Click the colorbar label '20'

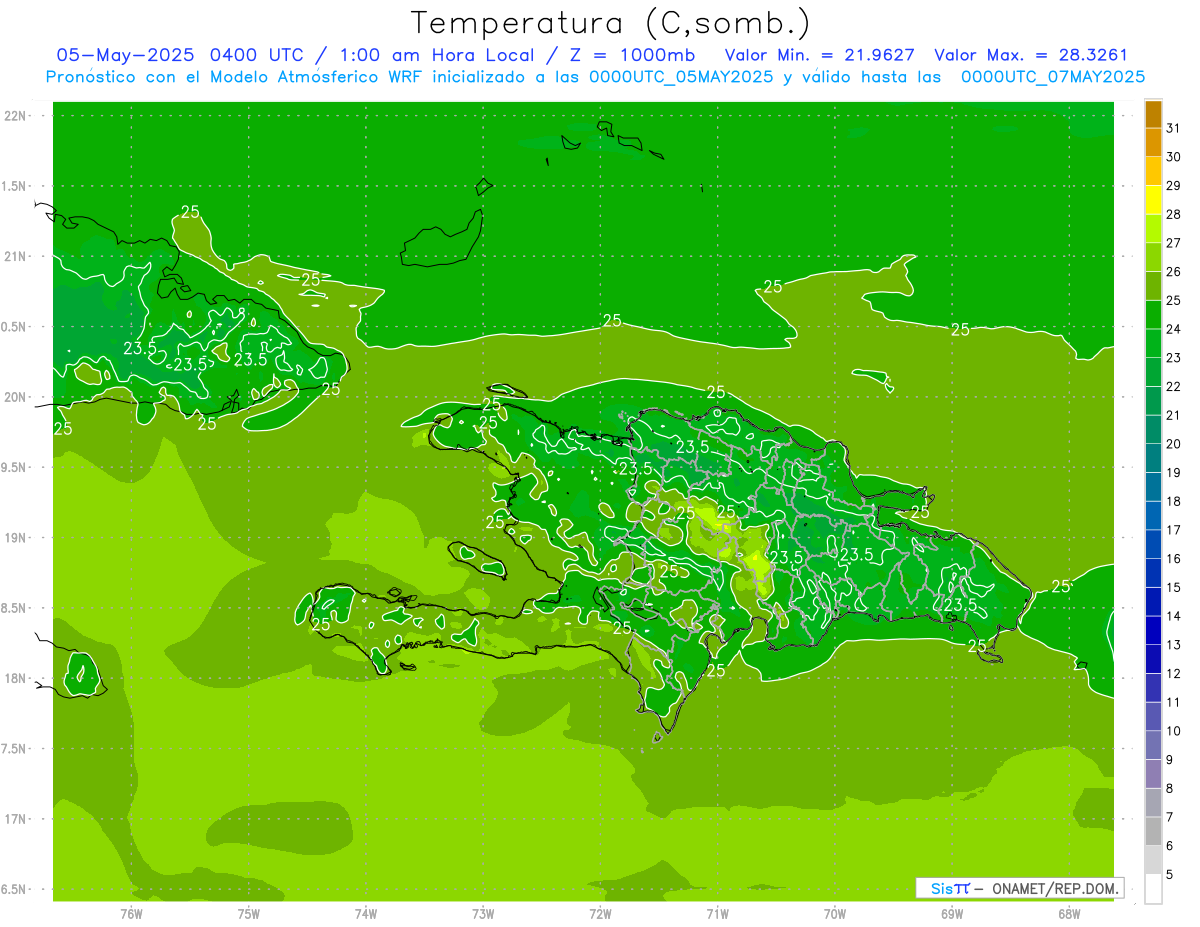1174,444
